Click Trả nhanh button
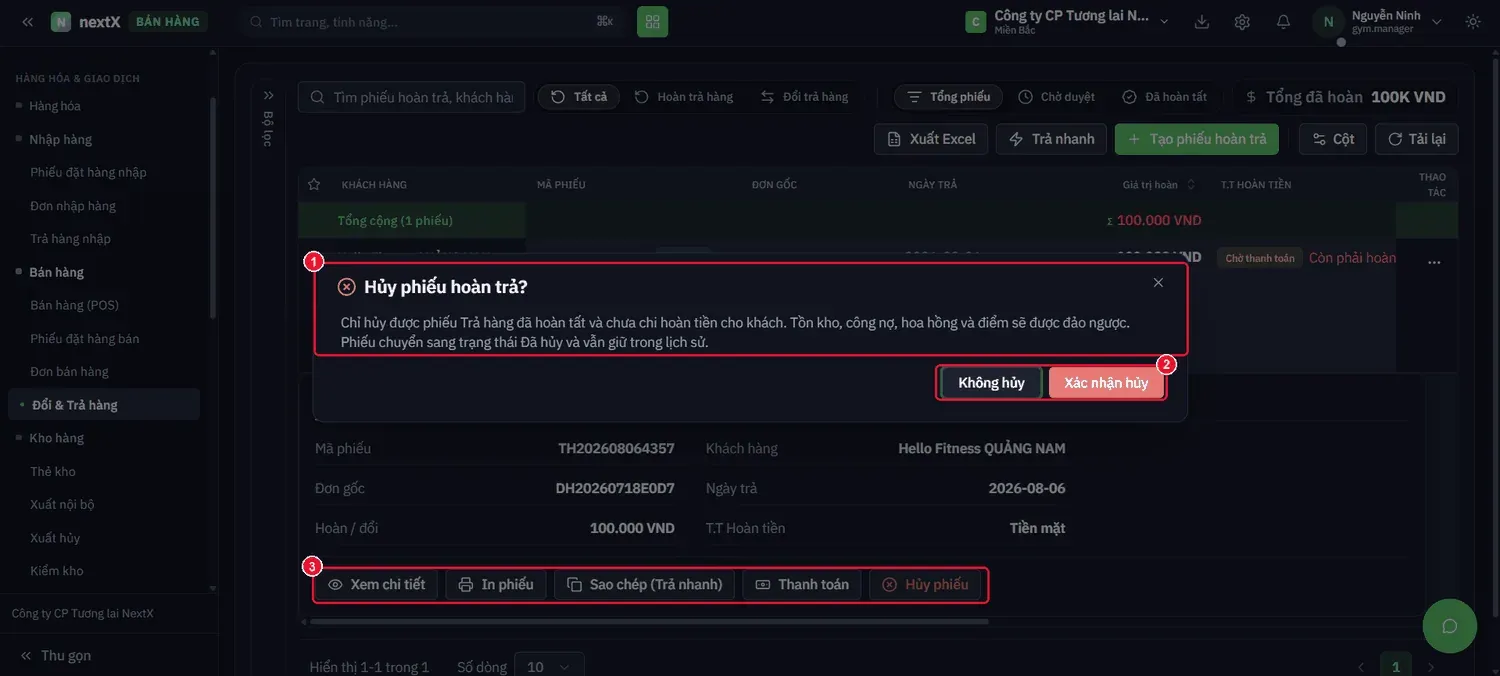Screen dimensions: 1500x676 1051,139
